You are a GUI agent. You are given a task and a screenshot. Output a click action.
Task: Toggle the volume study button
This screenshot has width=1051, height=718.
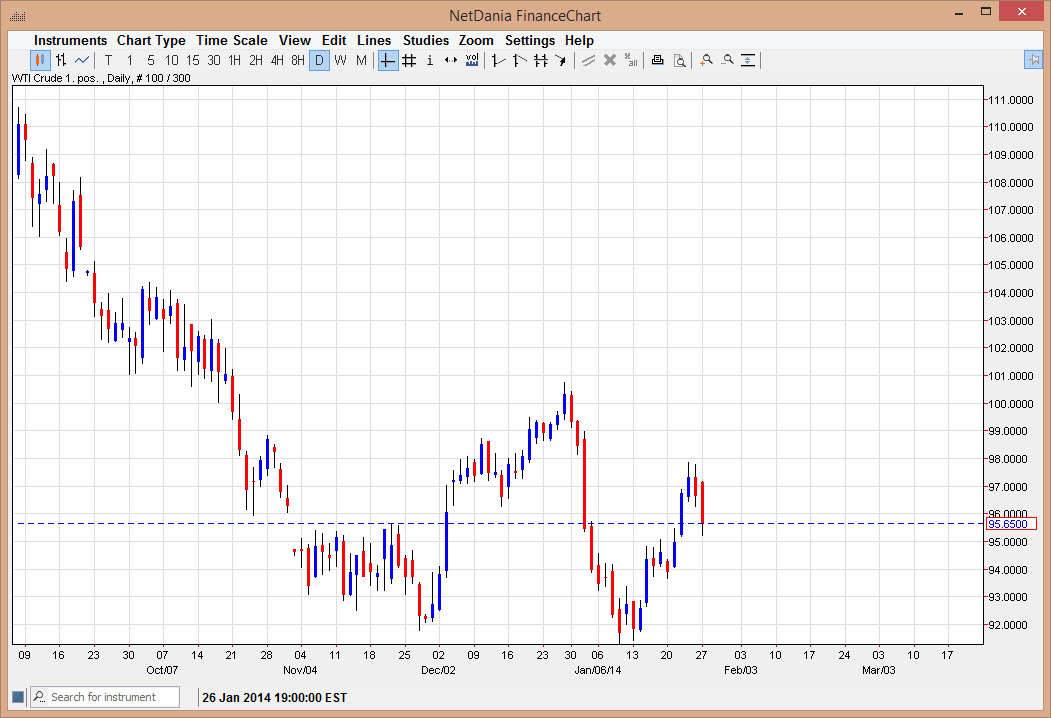pos(472,60)
